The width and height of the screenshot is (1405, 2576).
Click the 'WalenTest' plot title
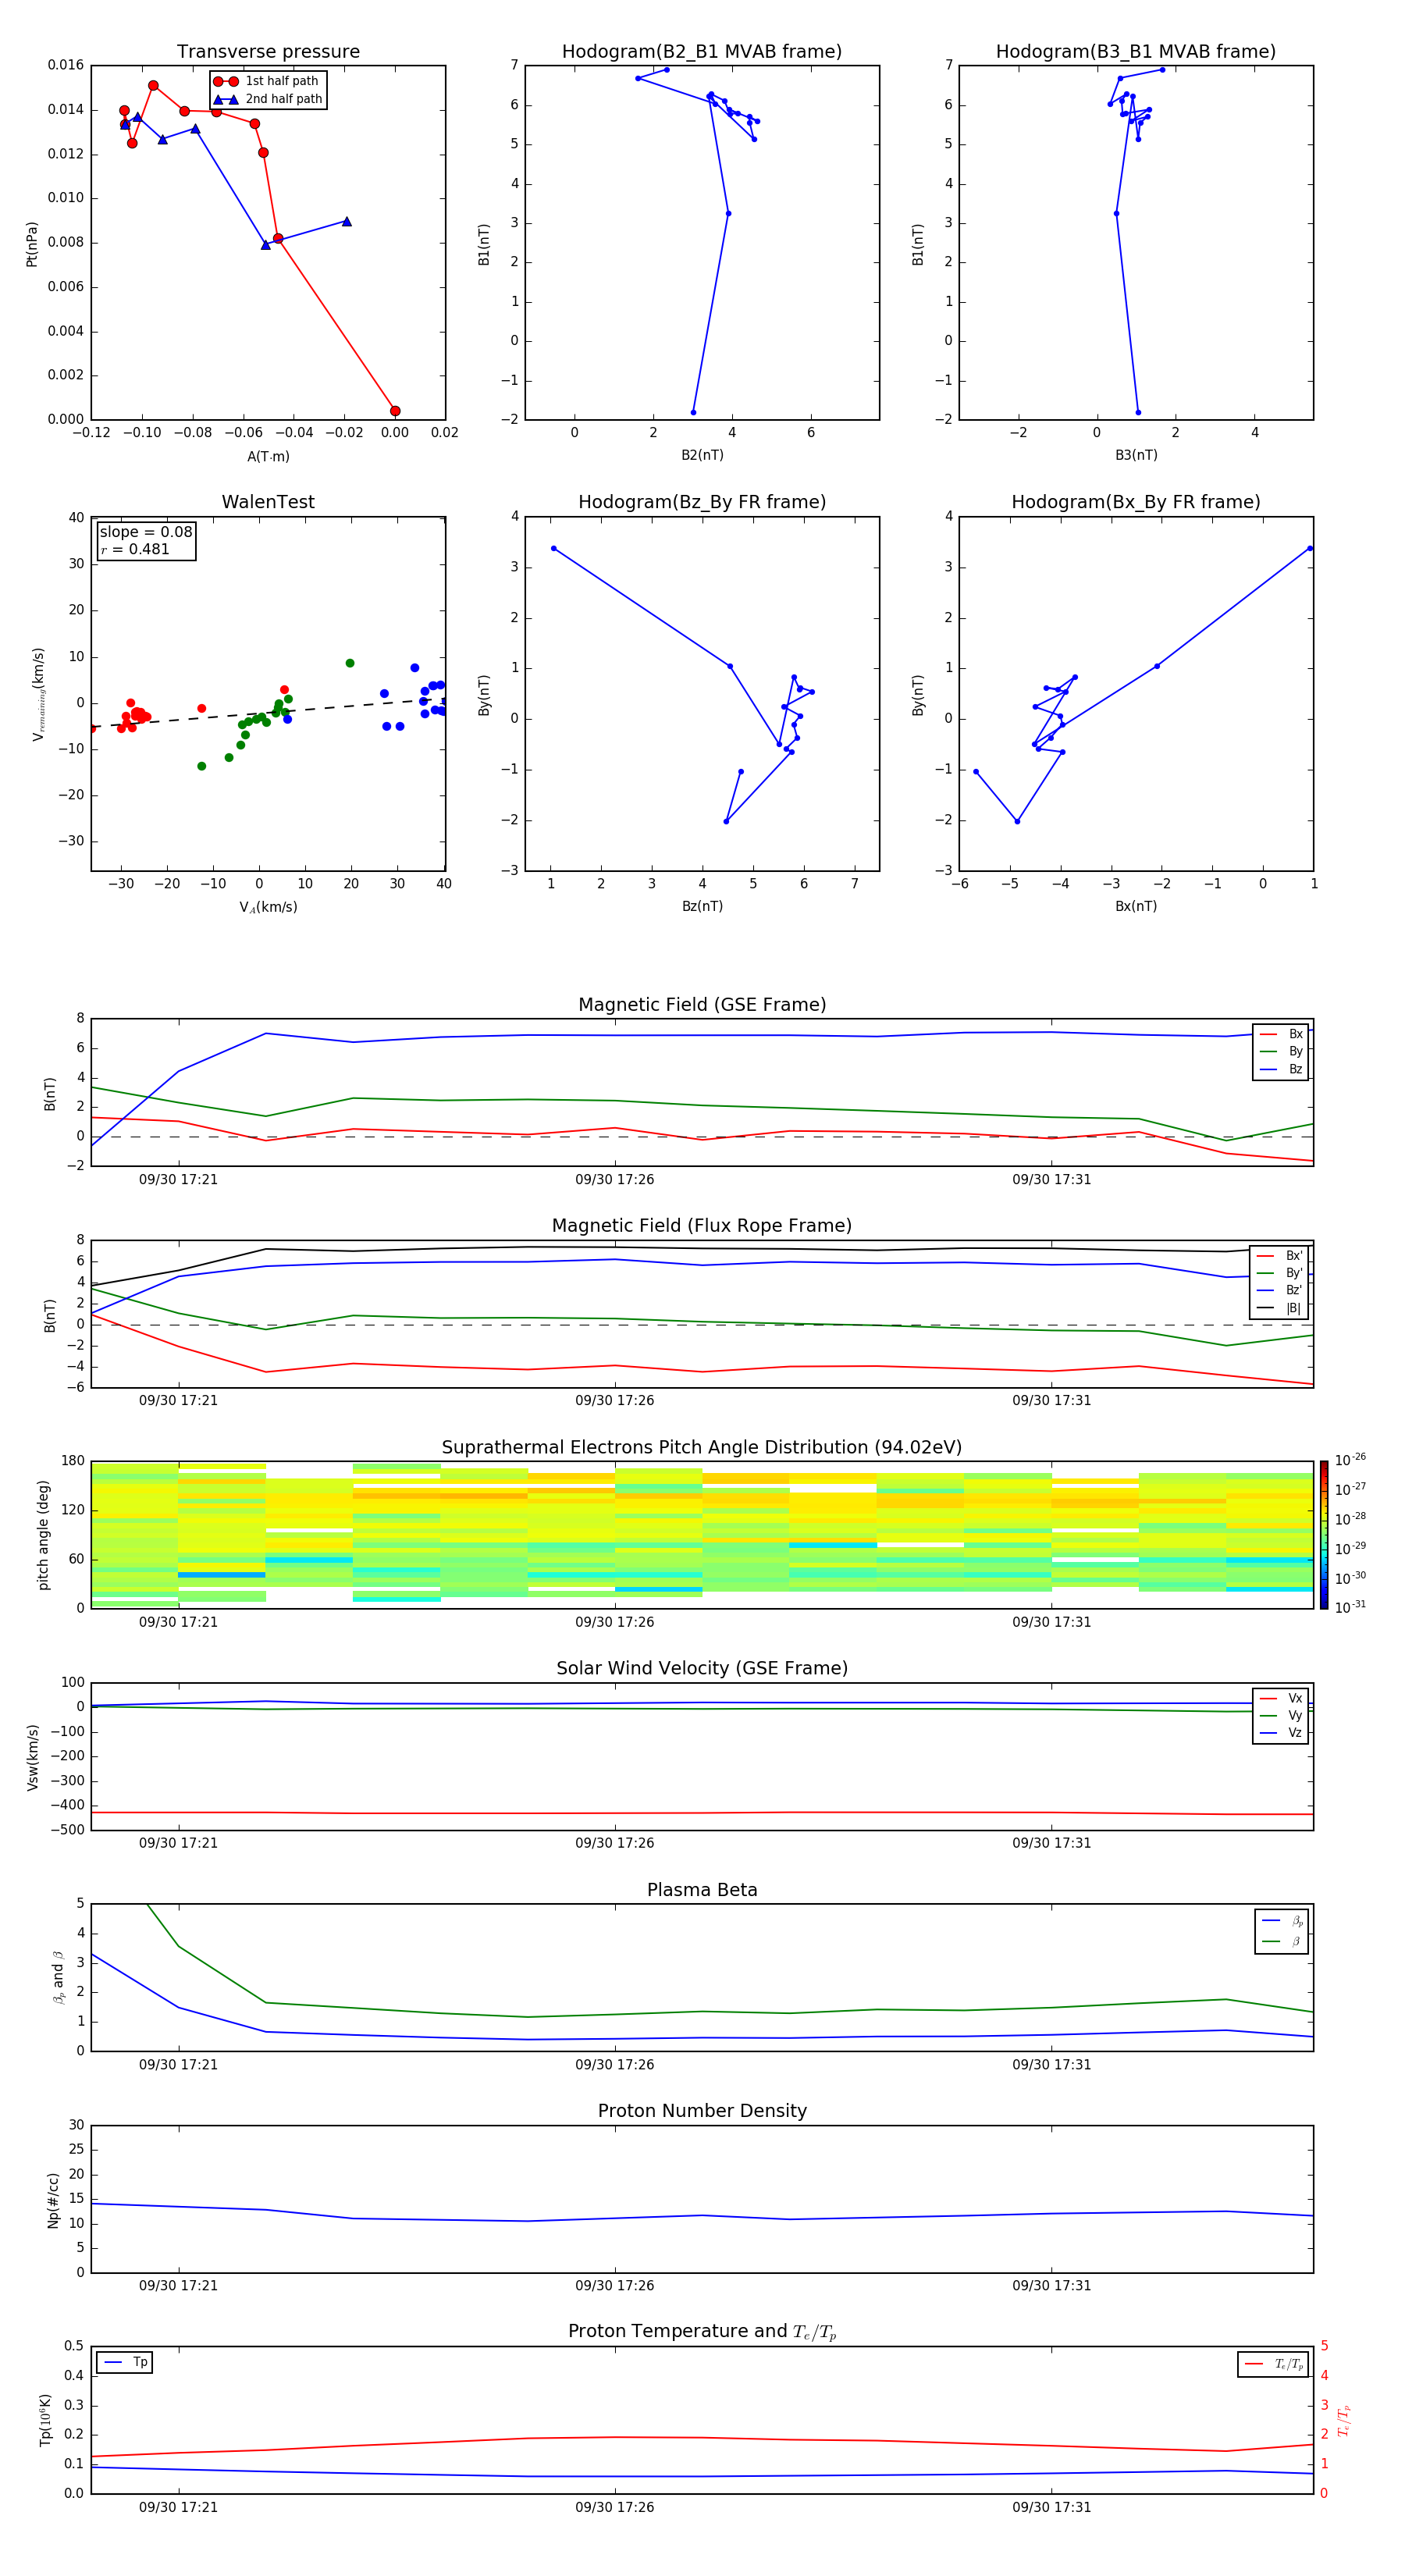tap(268, 502)
